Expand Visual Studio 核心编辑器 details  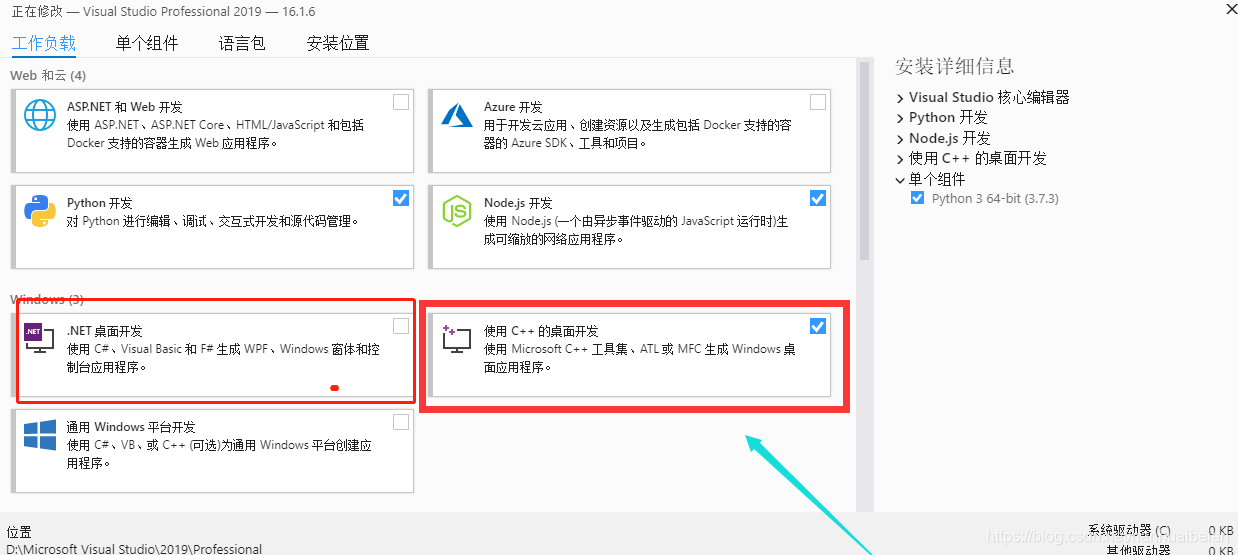click(x=900, y=98)
